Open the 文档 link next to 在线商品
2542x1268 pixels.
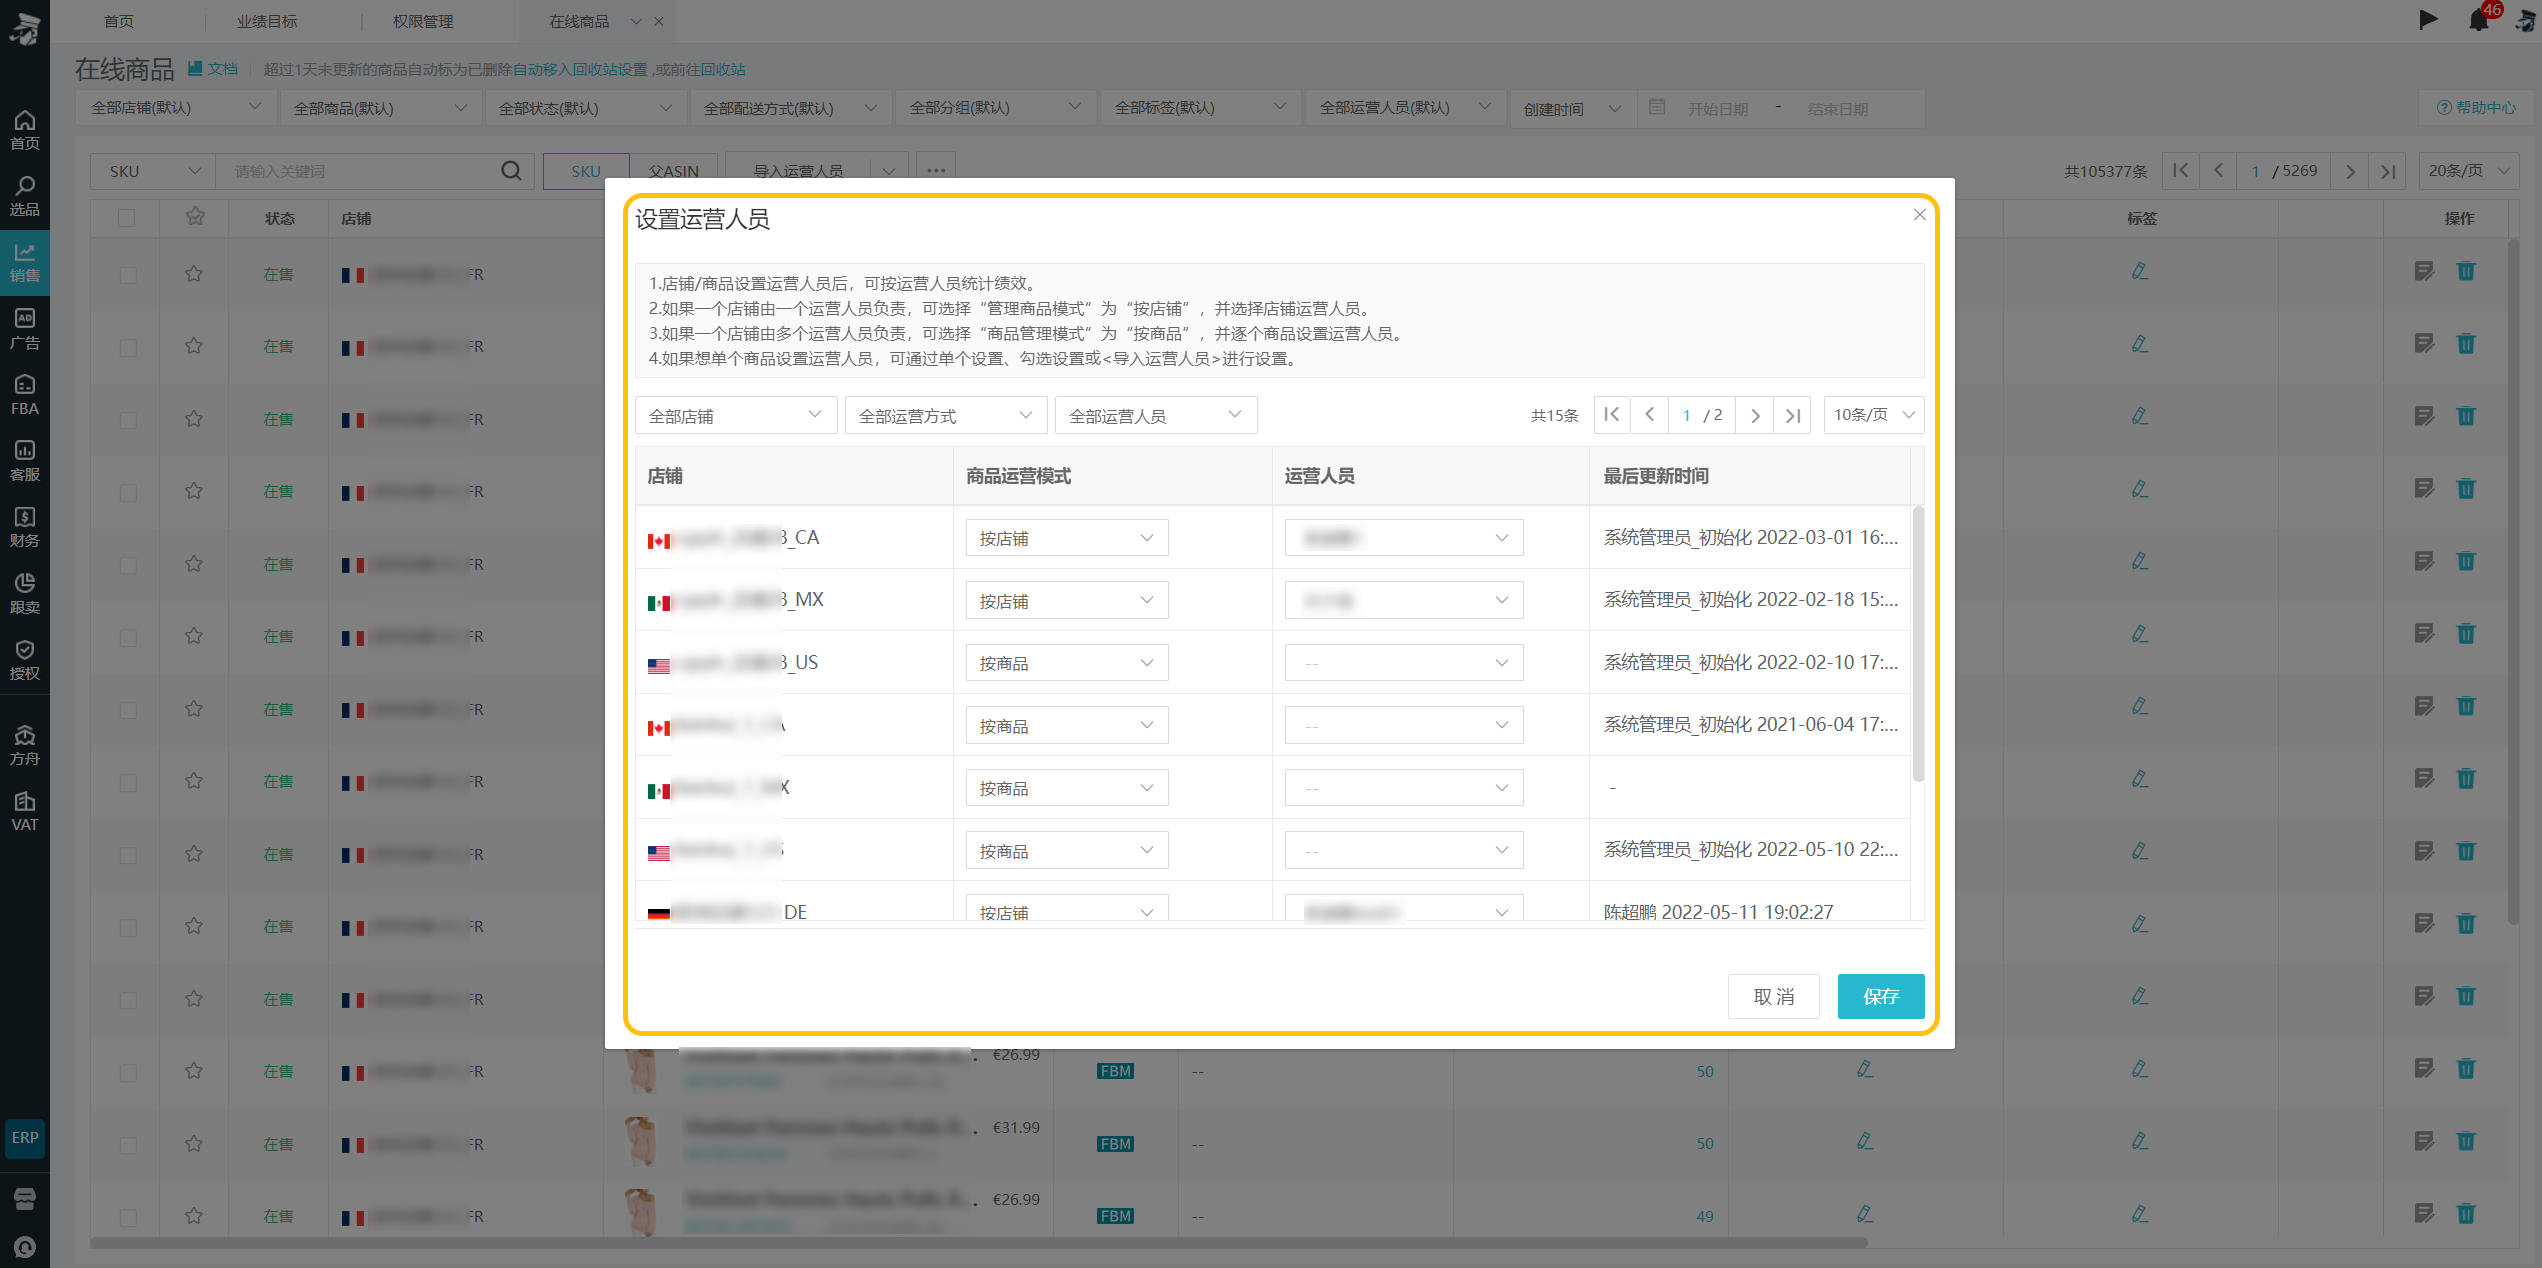(213, 69)
